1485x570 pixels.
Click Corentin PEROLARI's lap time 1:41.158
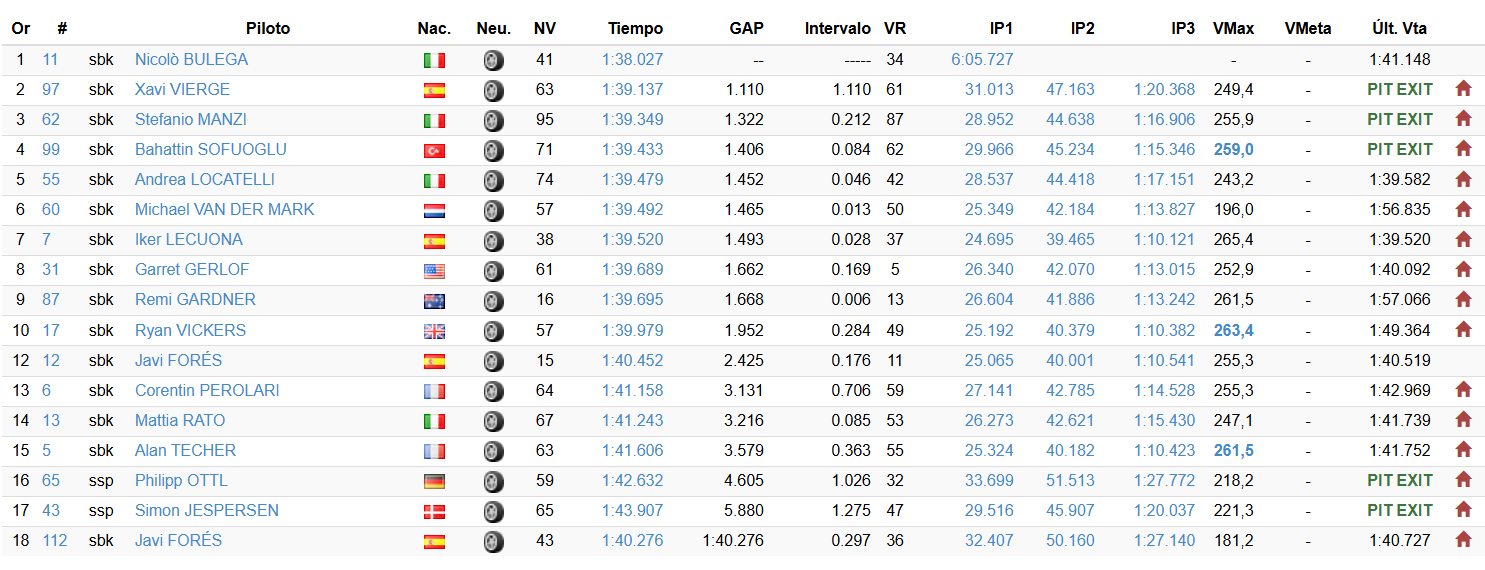point(632,391)
